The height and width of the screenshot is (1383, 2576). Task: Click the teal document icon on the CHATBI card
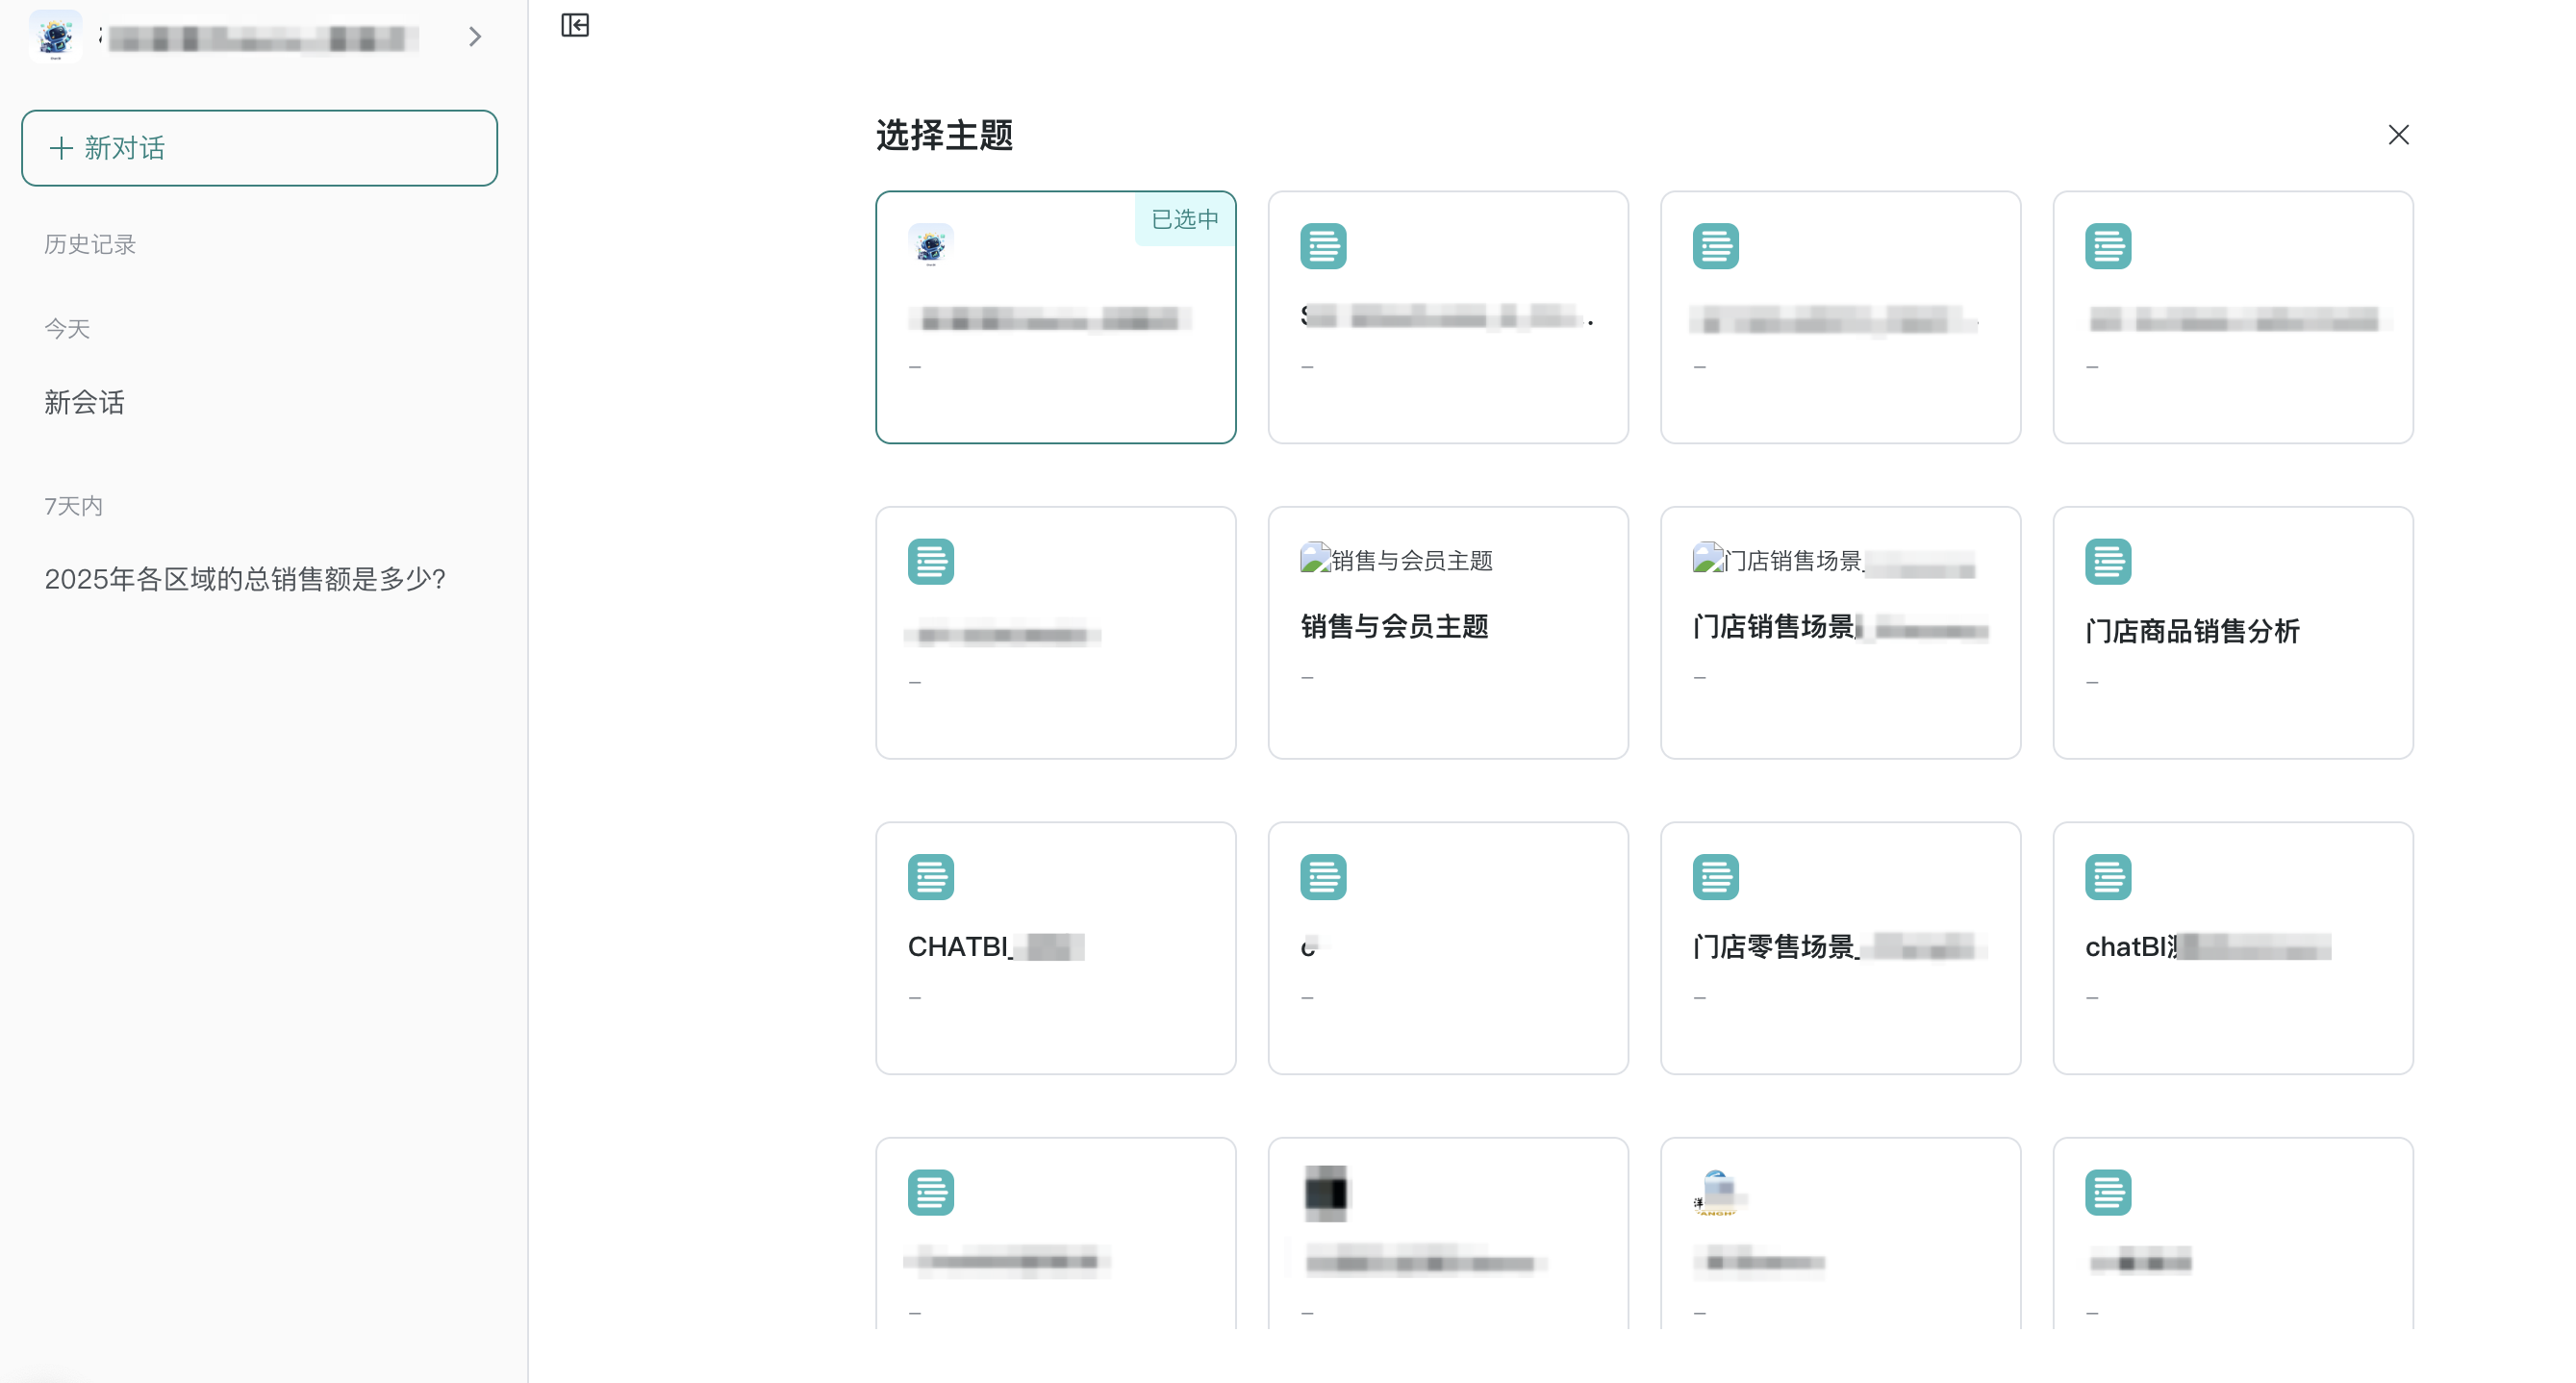[930, 876]
